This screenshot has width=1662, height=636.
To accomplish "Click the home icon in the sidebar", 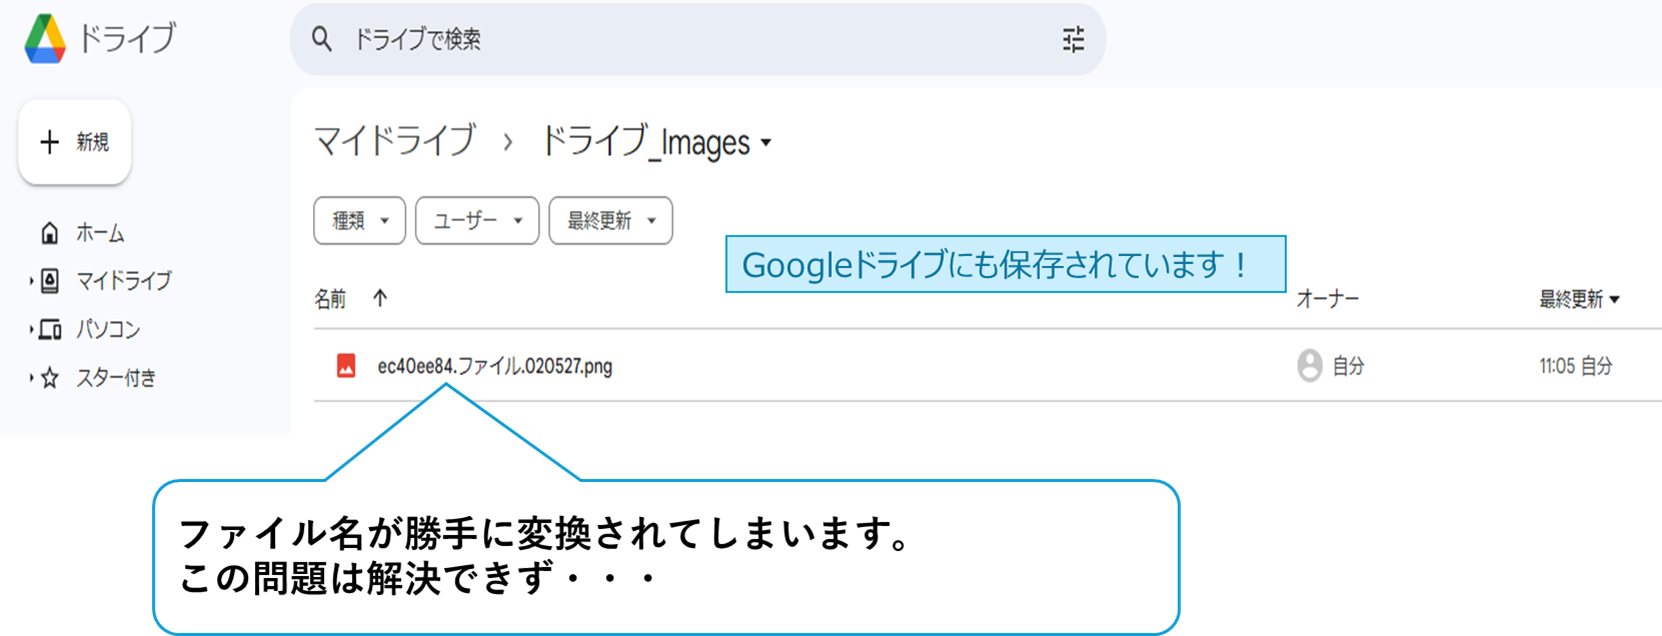I will coord(50,233).
